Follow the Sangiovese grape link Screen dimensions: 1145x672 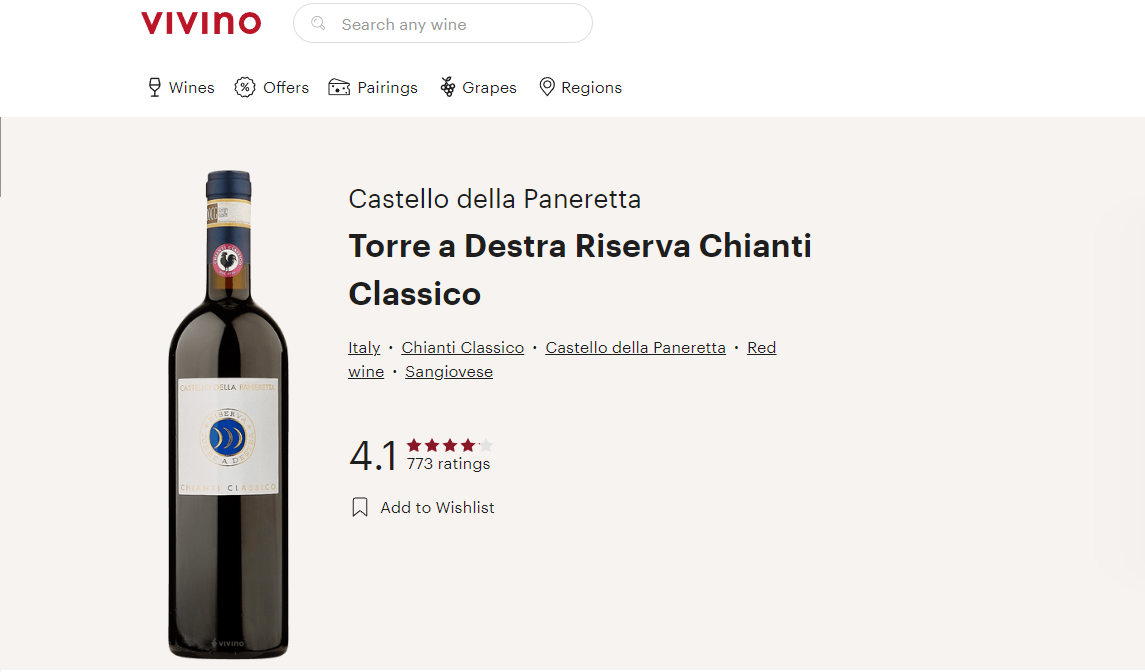click(x=449, y=372)
